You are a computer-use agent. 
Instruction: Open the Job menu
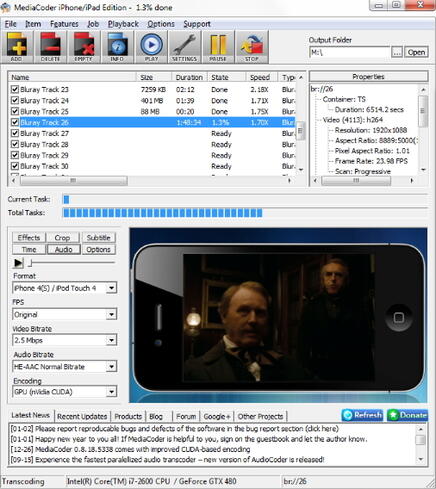pyautogui.click(x=93, y=24)
